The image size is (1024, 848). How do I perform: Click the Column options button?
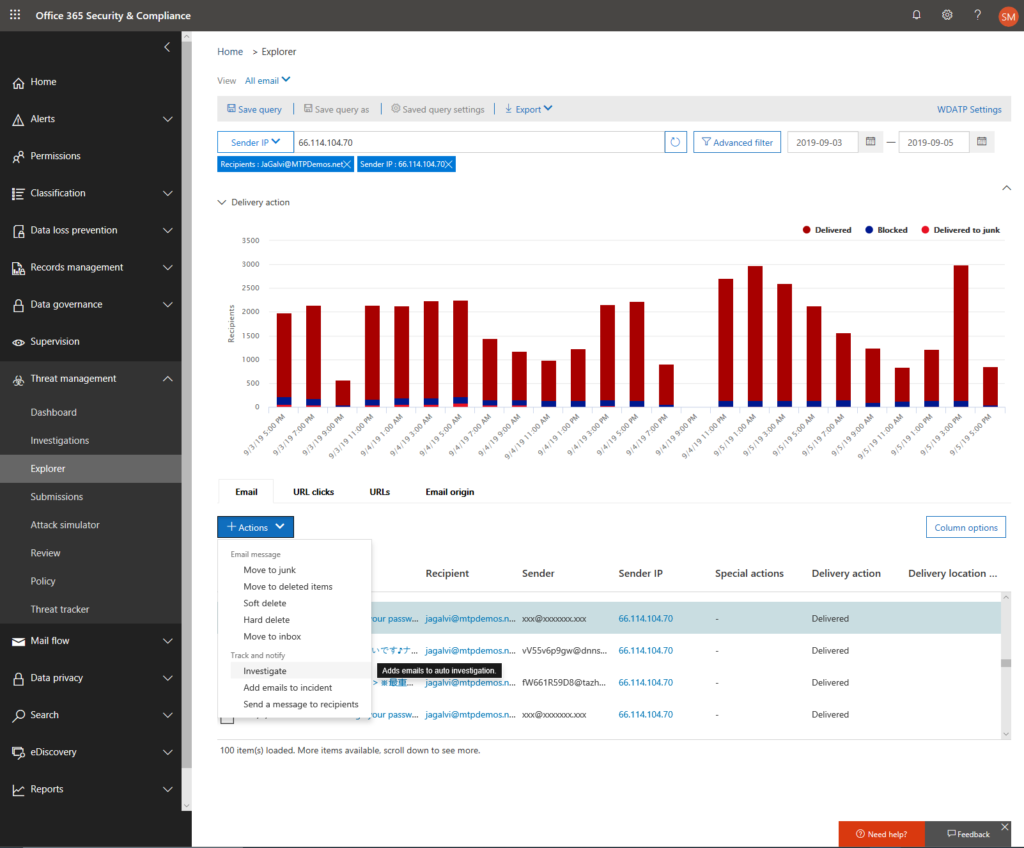[x=965, y=527]
